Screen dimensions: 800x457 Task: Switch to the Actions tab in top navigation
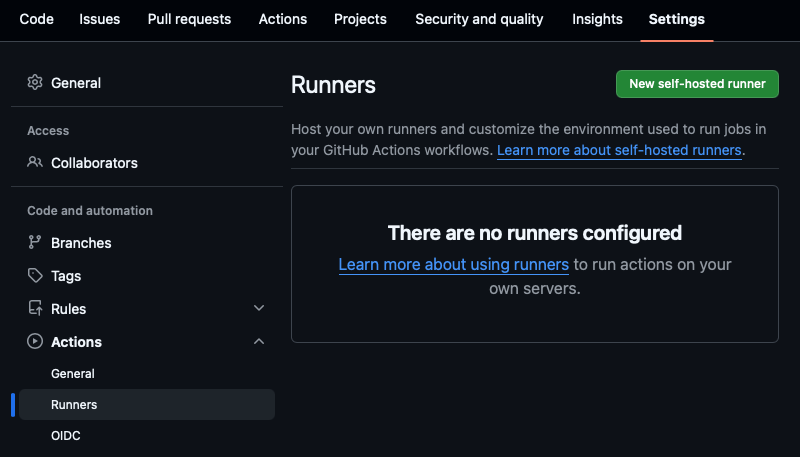point(283,19)
